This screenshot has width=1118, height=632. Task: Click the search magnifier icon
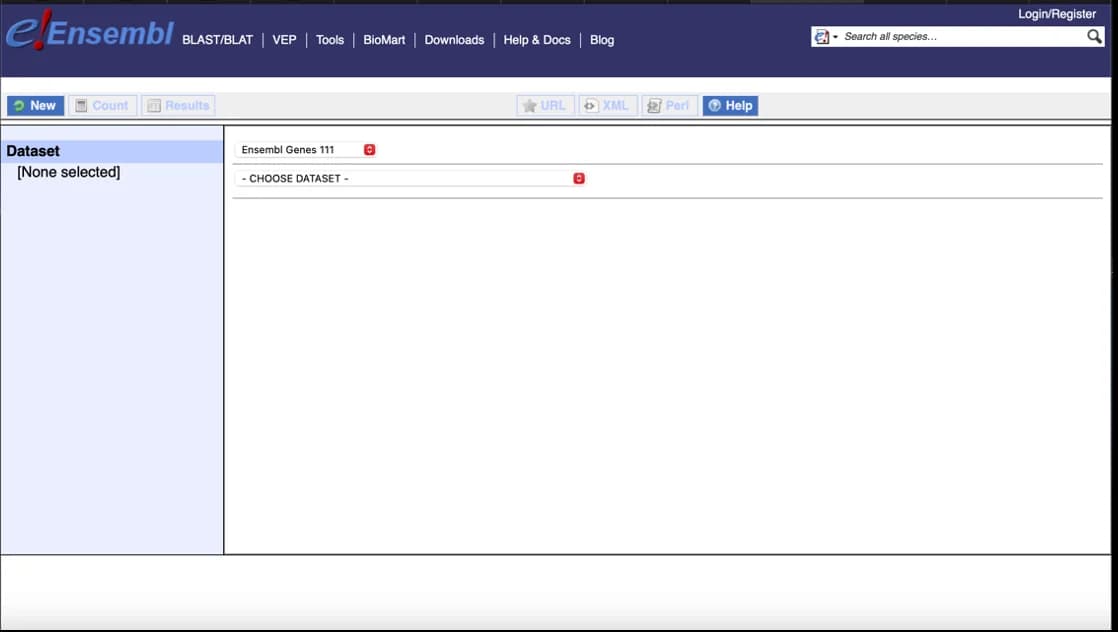pos(1094,36)
